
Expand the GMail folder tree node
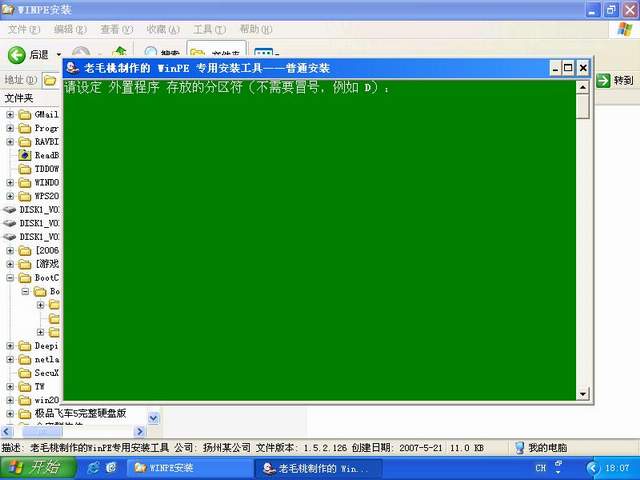10,115
